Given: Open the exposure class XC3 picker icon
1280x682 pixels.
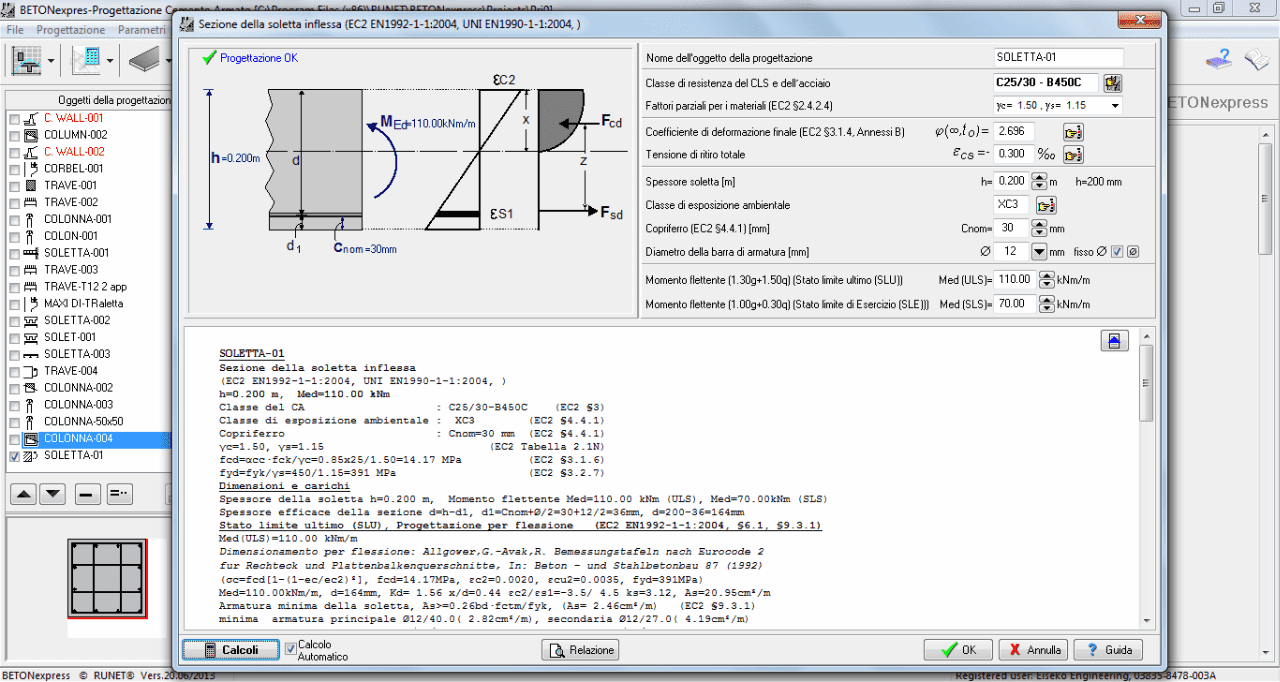Looking at the screenshot, I should tap(1046, 205).
